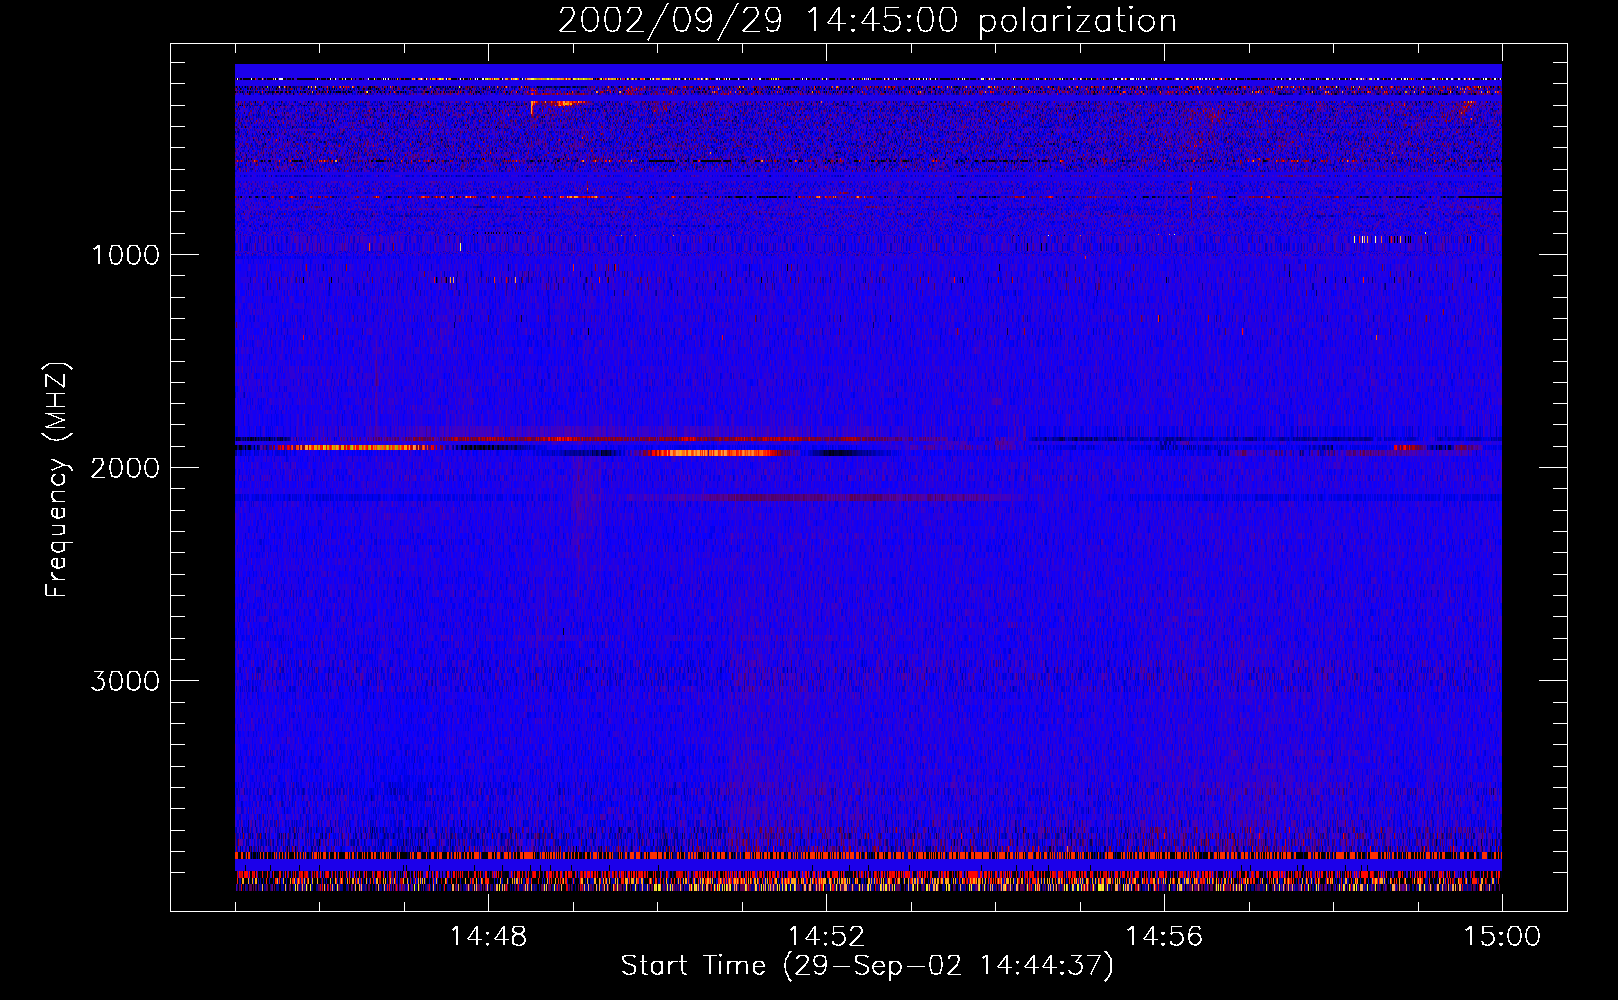Click the plot title "2002/09/29 14:45:00 polarization"
The image size is (1618, 1000).
point(867,21)
